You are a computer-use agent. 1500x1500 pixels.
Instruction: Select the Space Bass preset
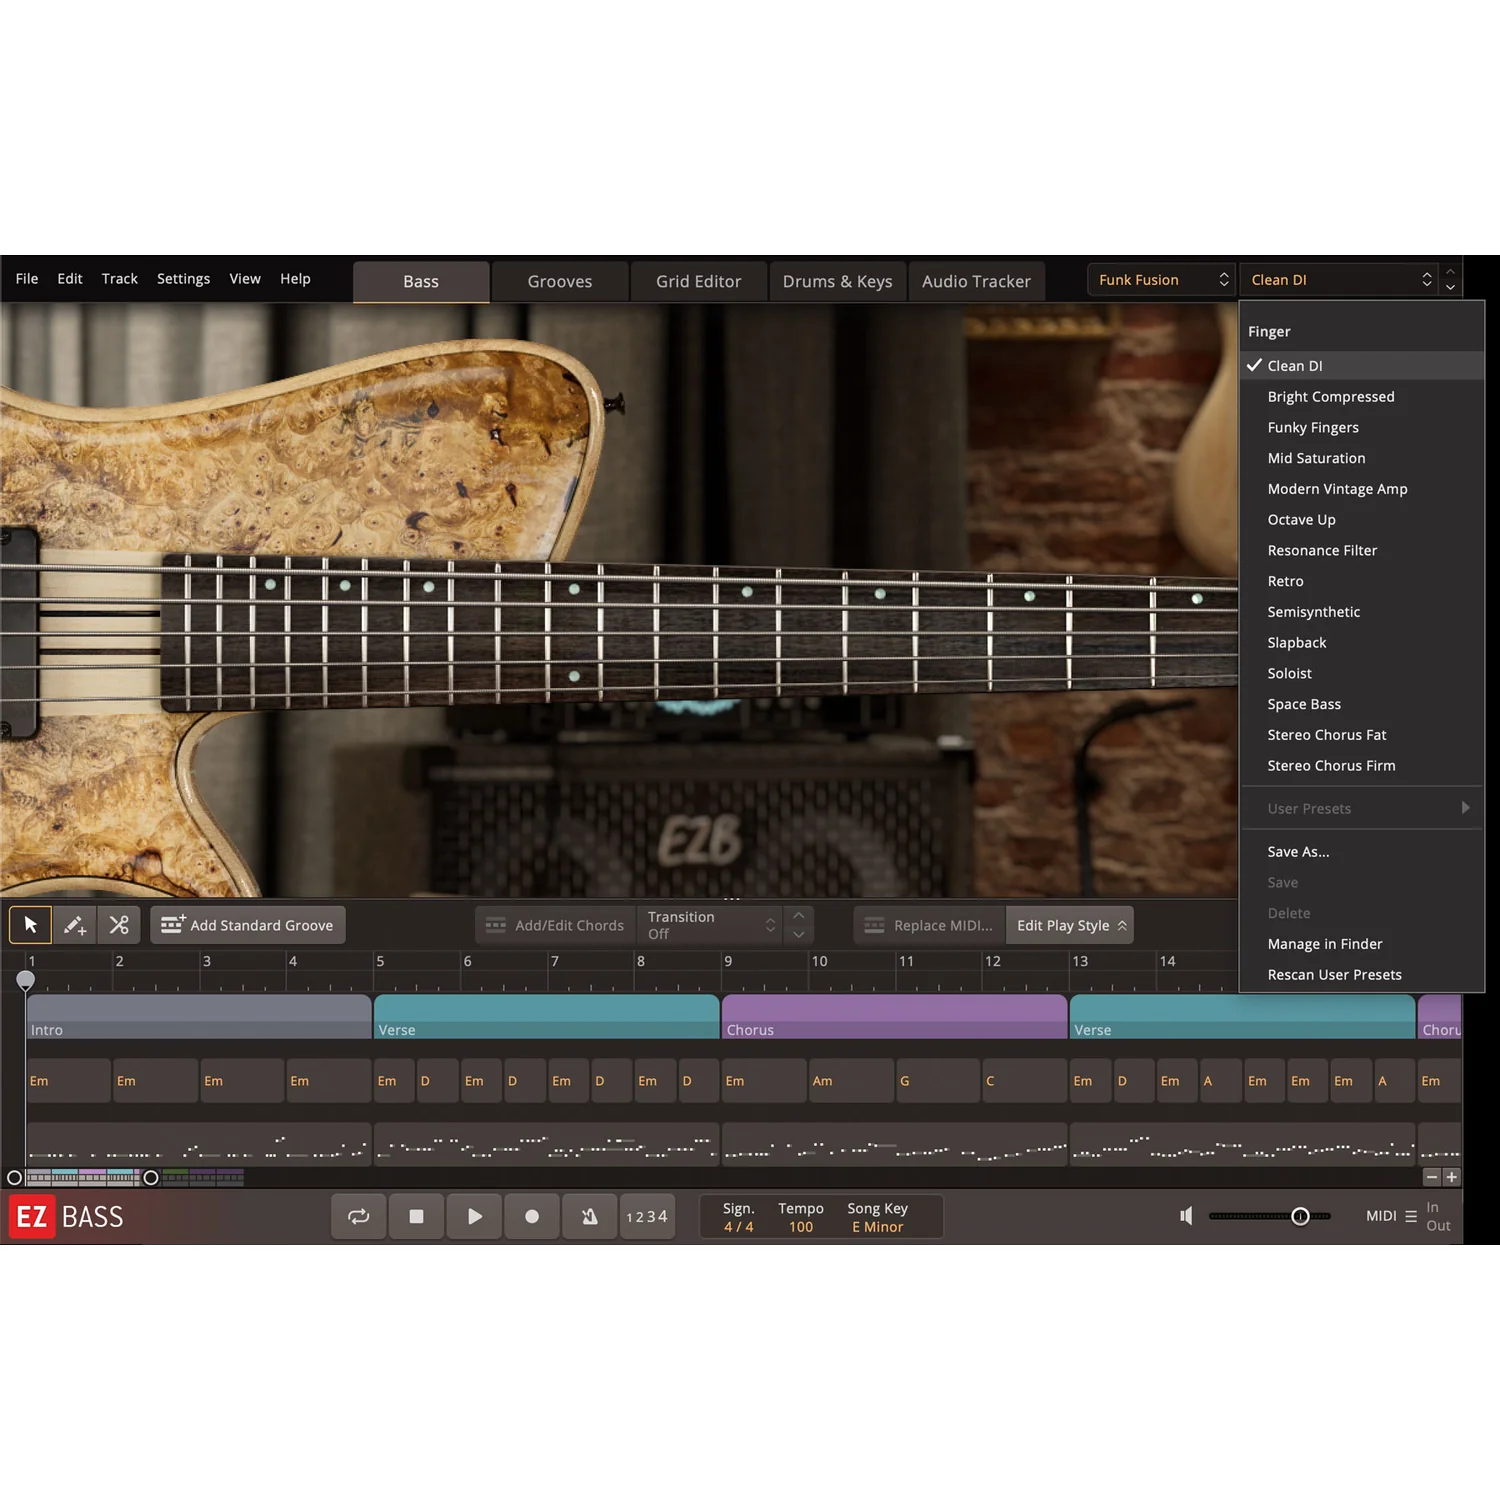pos(1360,704)
